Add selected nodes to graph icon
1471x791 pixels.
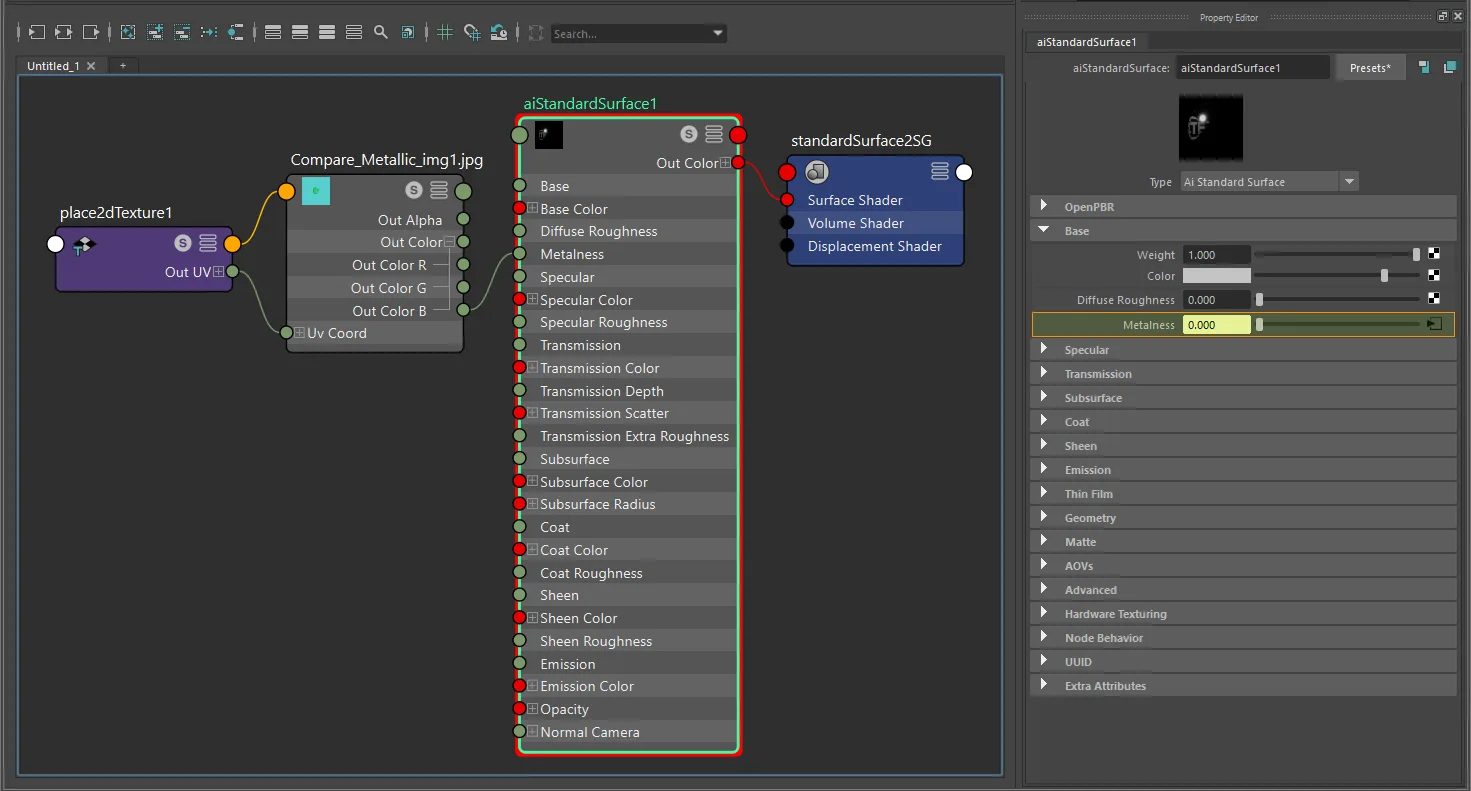[x=155, y=33]
